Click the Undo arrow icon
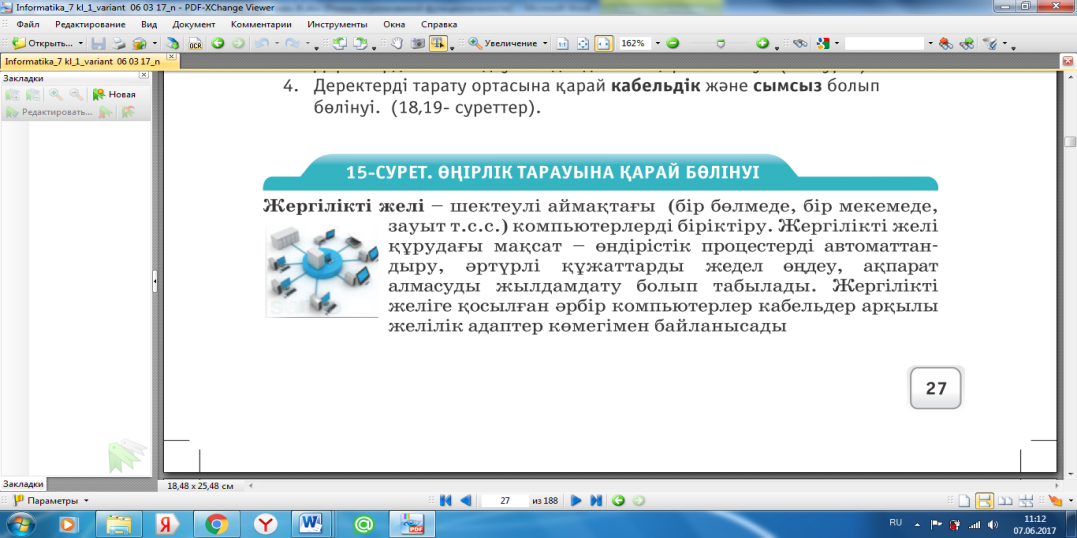Viewport: 1077px width, 538px height. [261, 43]
